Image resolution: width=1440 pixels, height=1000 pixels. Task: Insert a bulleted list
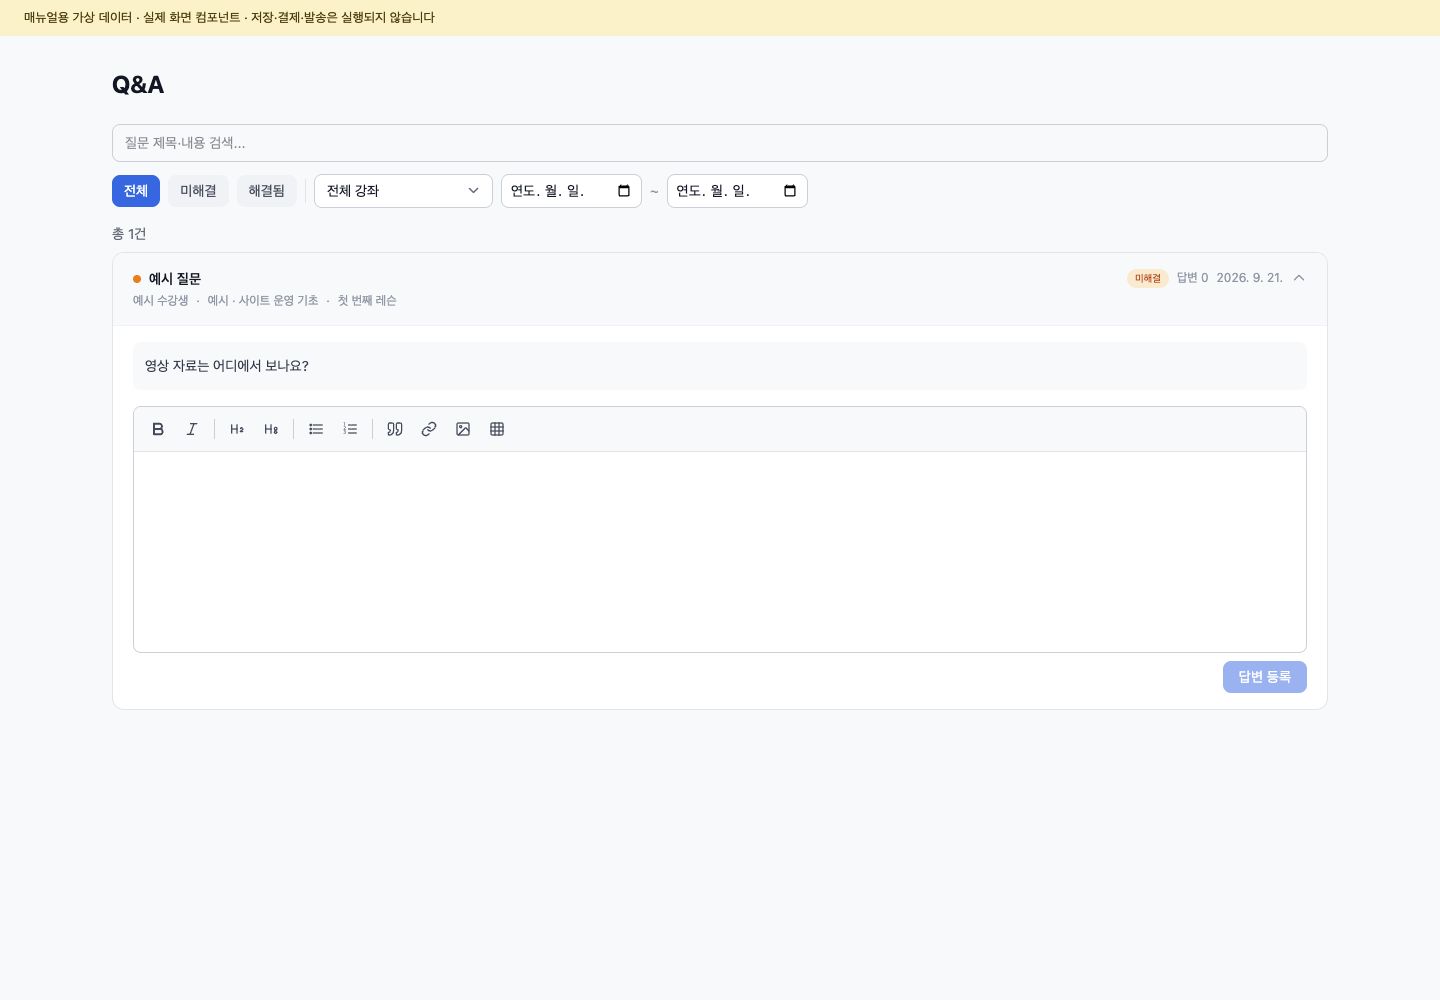[316, 429]
